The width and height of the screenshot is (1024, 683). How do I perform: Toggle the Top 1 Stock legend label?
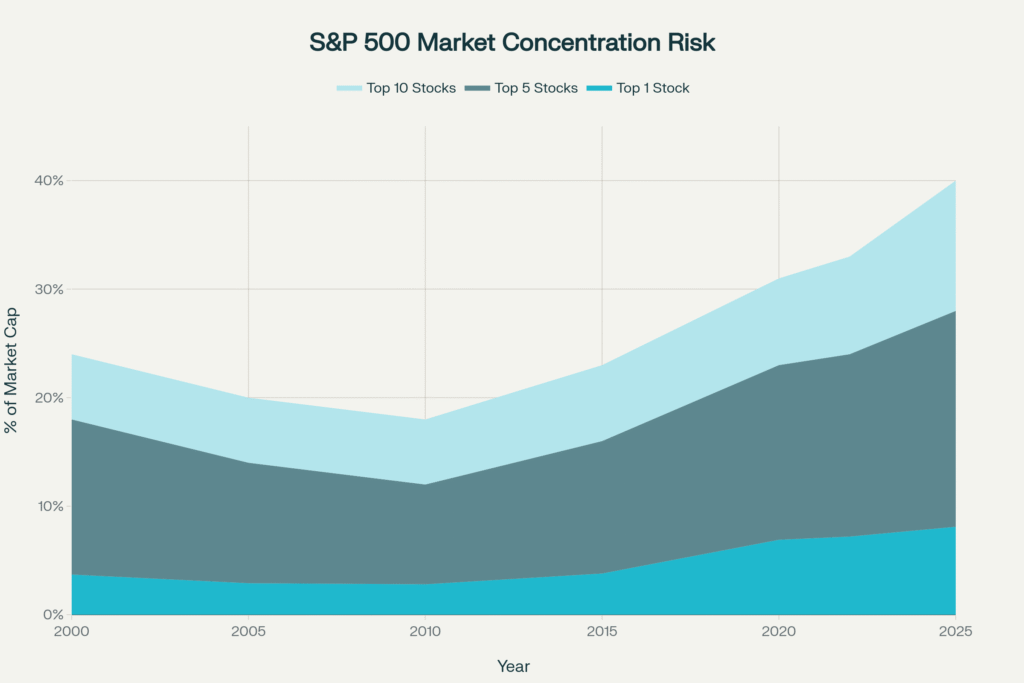[x=653, y=88]
